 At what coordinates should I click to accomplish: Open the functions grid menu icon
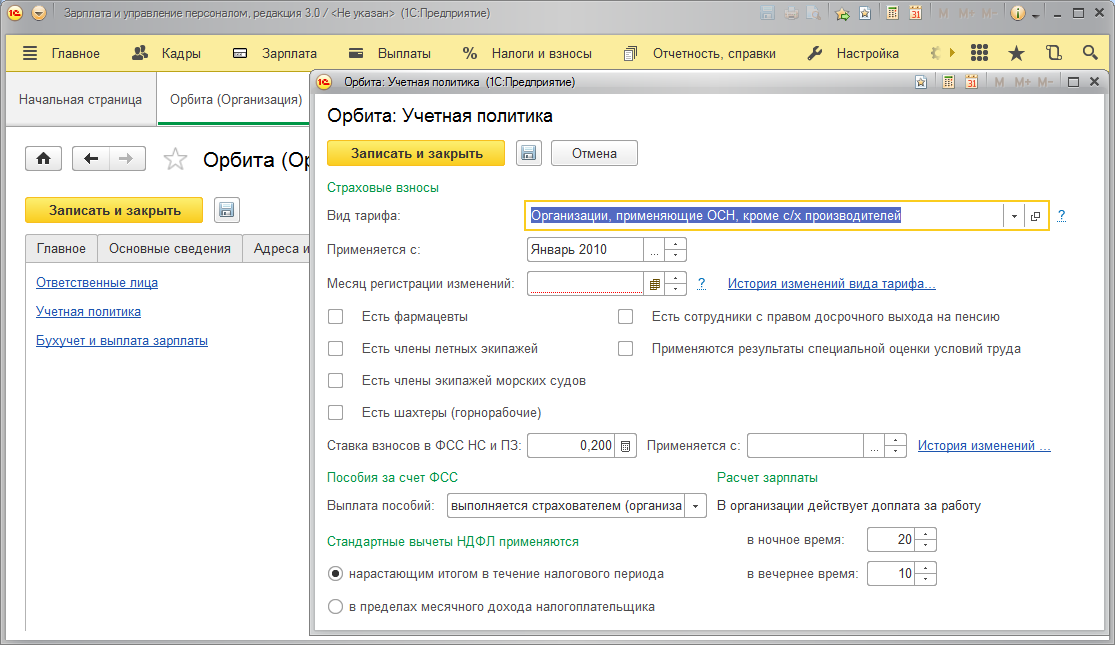[x=979, y=53]
